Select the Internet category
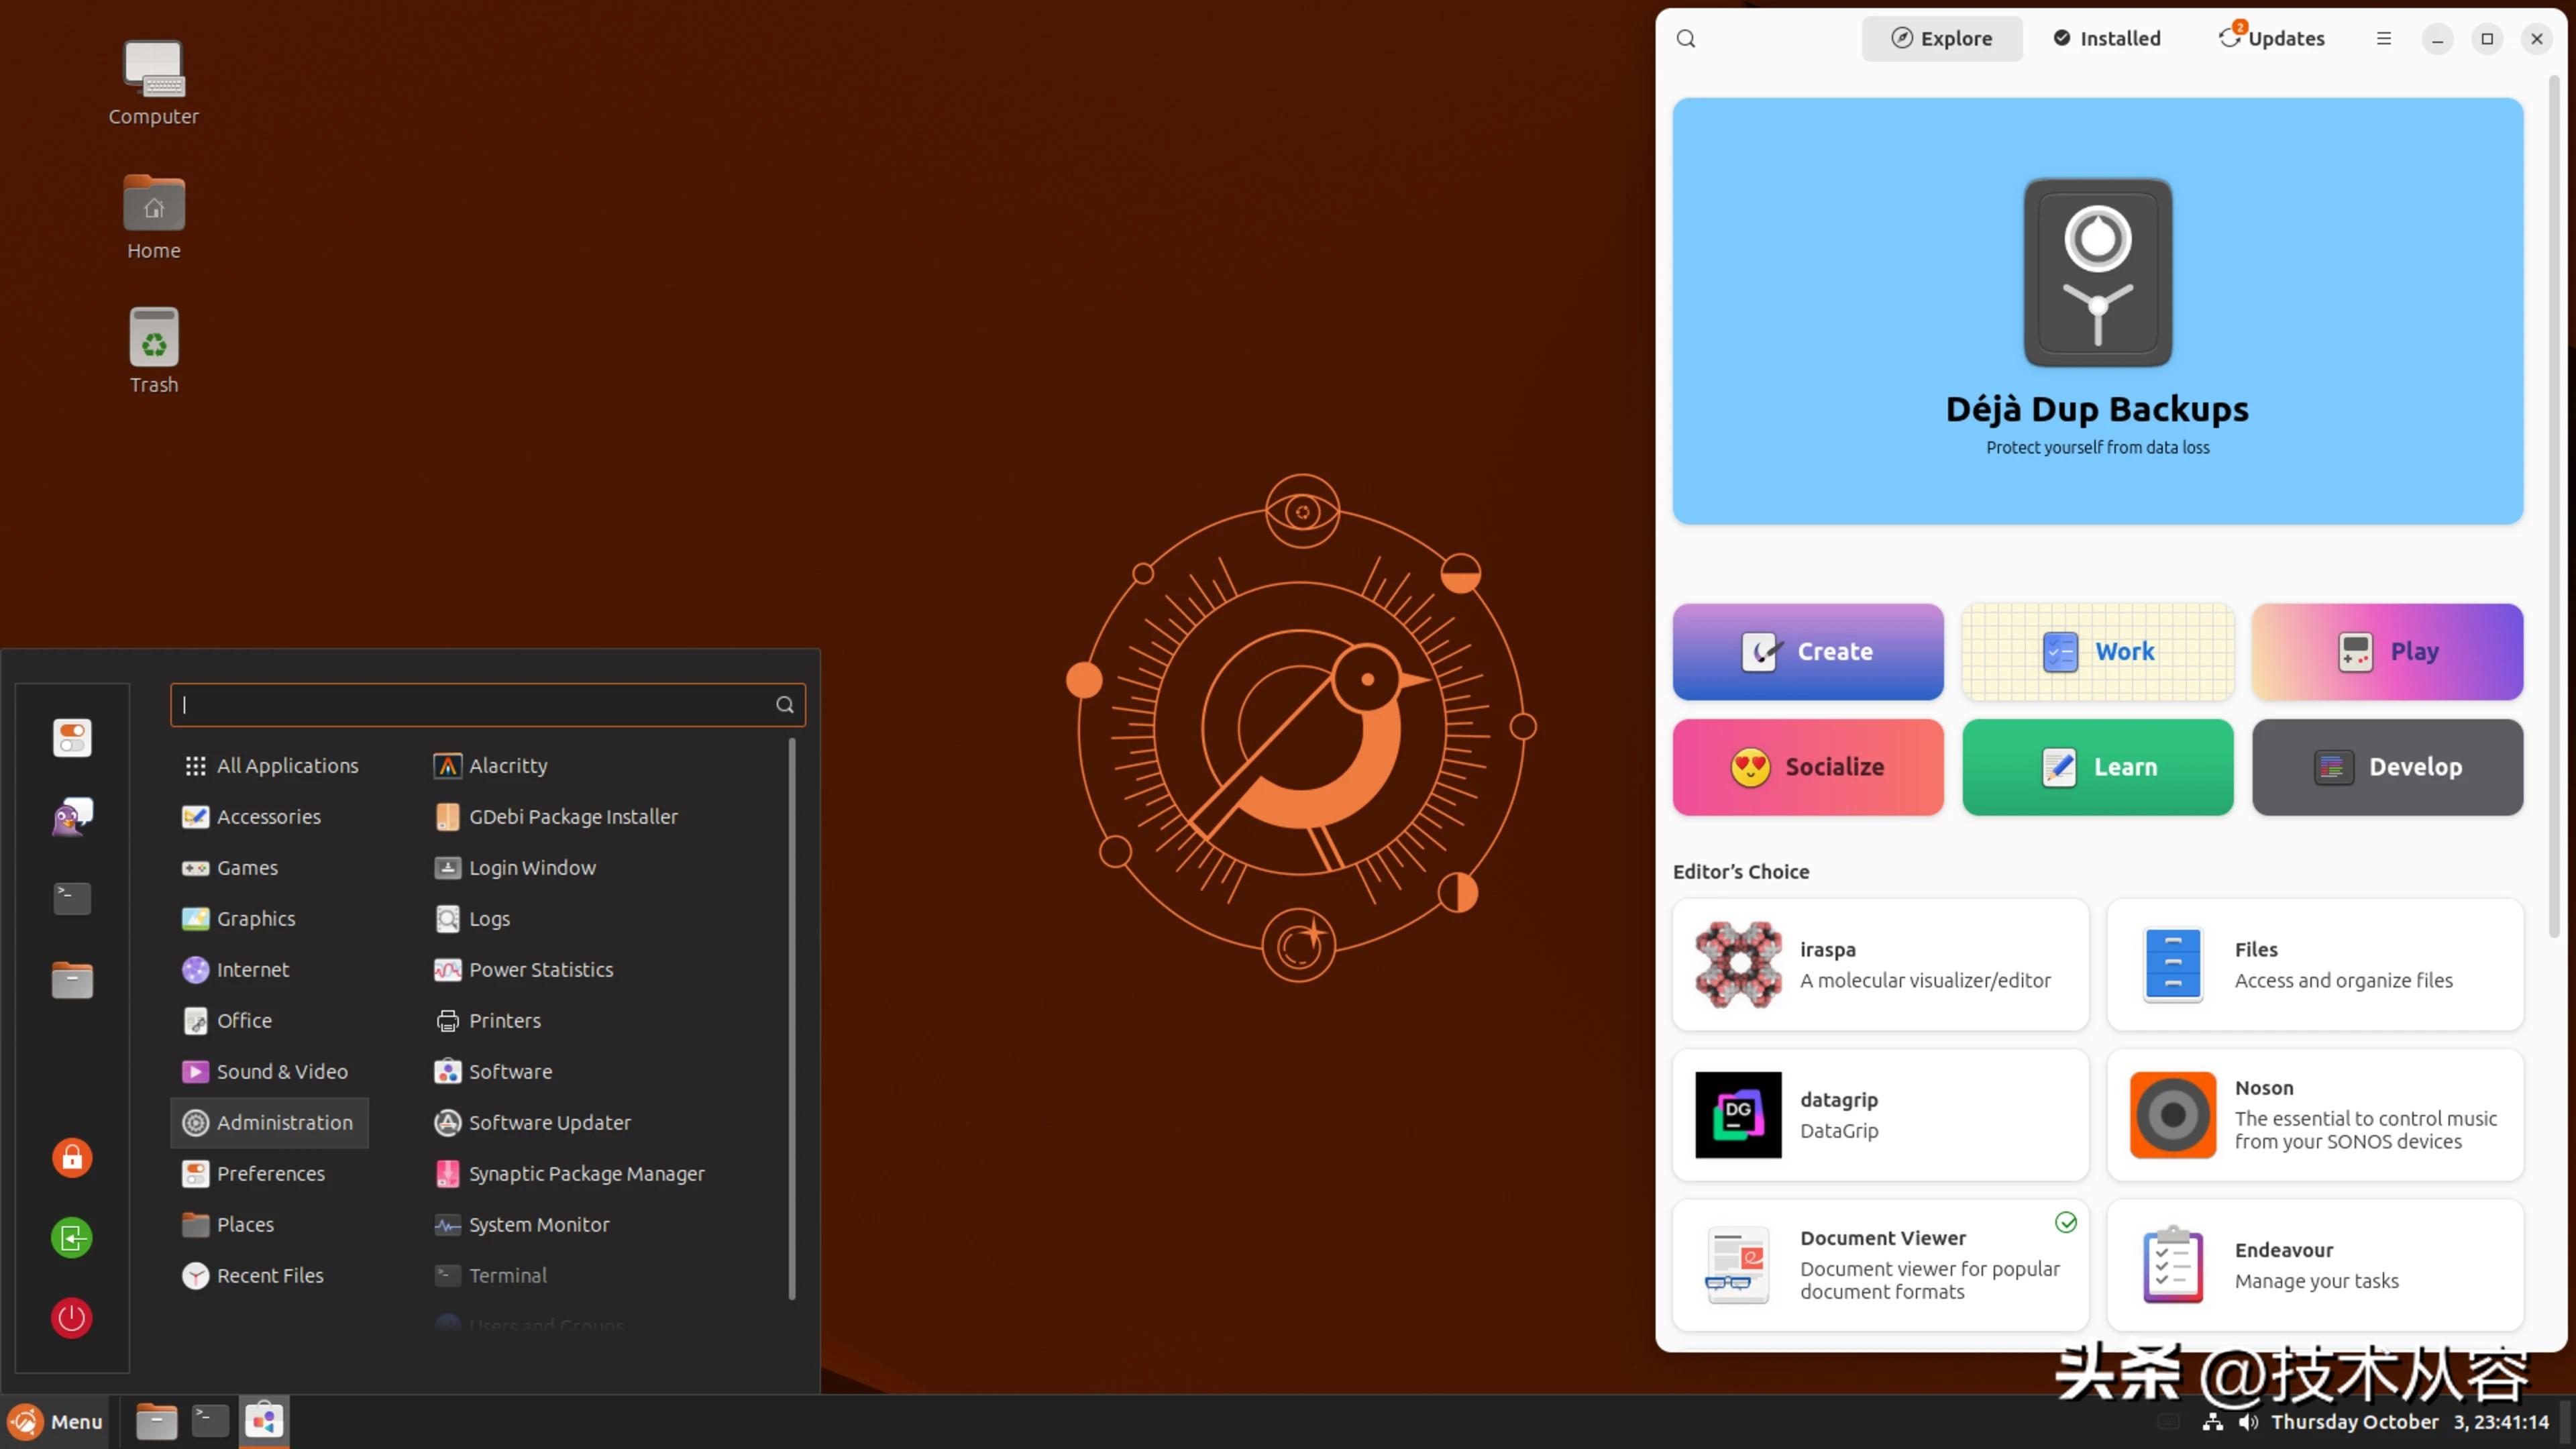 pyautogui.click(x=270, y=970)
